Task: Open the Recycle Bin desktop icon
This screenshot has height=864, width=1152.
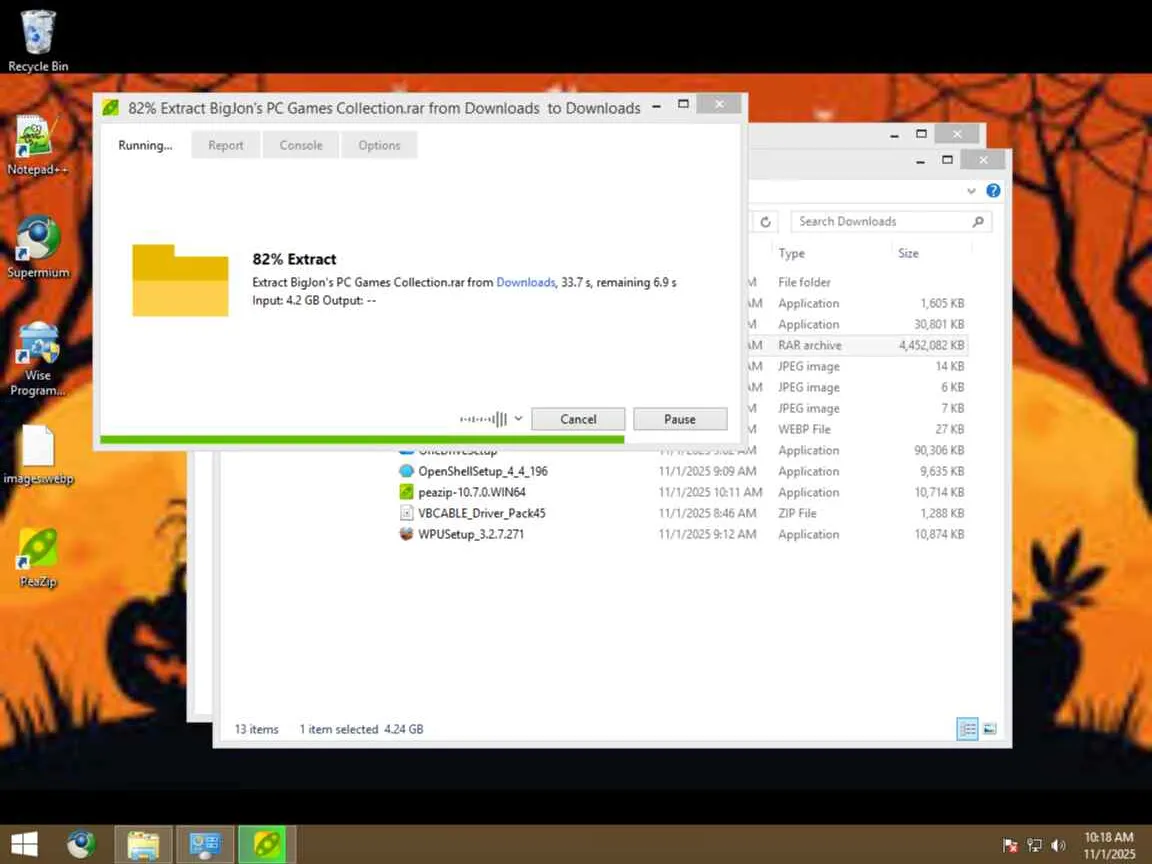Action: click(x=37, y=40)
